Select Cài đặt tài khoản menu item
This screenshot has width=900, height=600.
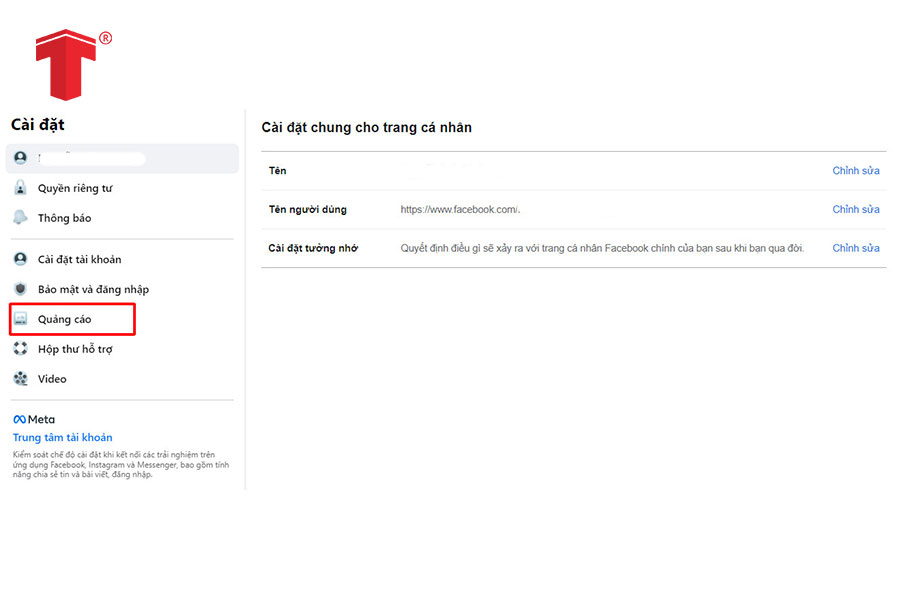coord(80,260)
